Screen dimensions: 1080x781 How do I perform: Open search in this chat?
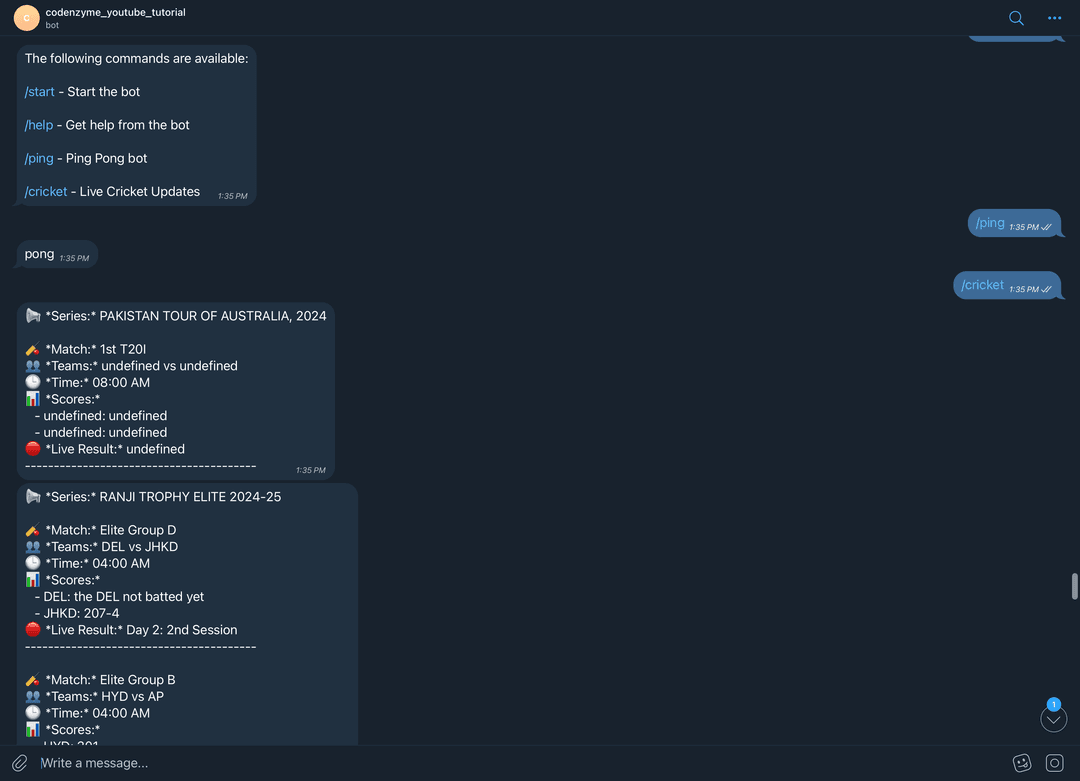coord(1016,18)
